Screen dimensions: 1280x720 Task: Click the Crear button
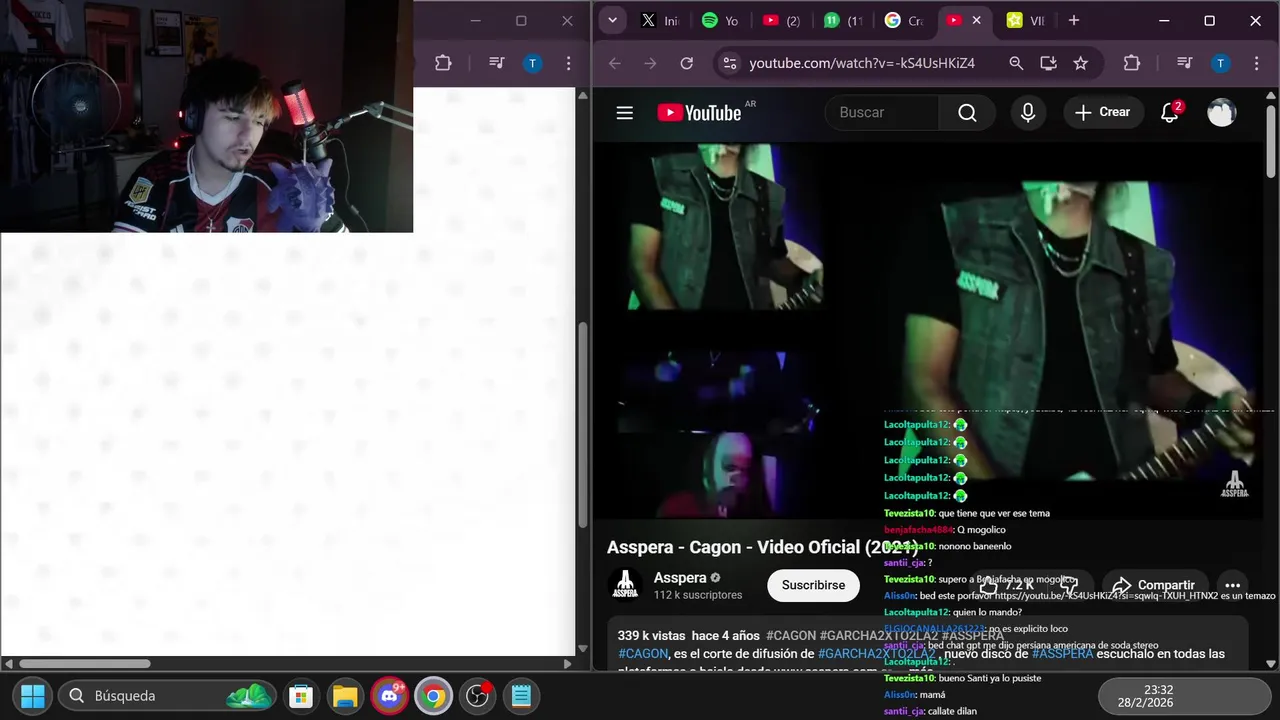point(1103,112)
